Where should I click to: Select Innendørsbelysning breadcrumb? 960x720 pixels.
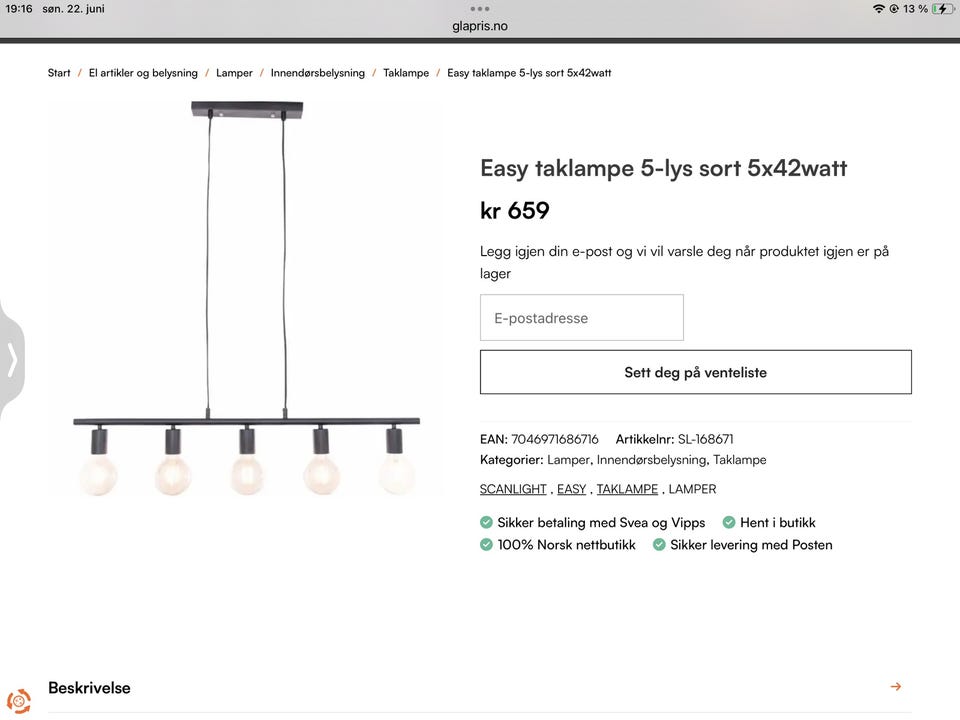click(318, 73)
